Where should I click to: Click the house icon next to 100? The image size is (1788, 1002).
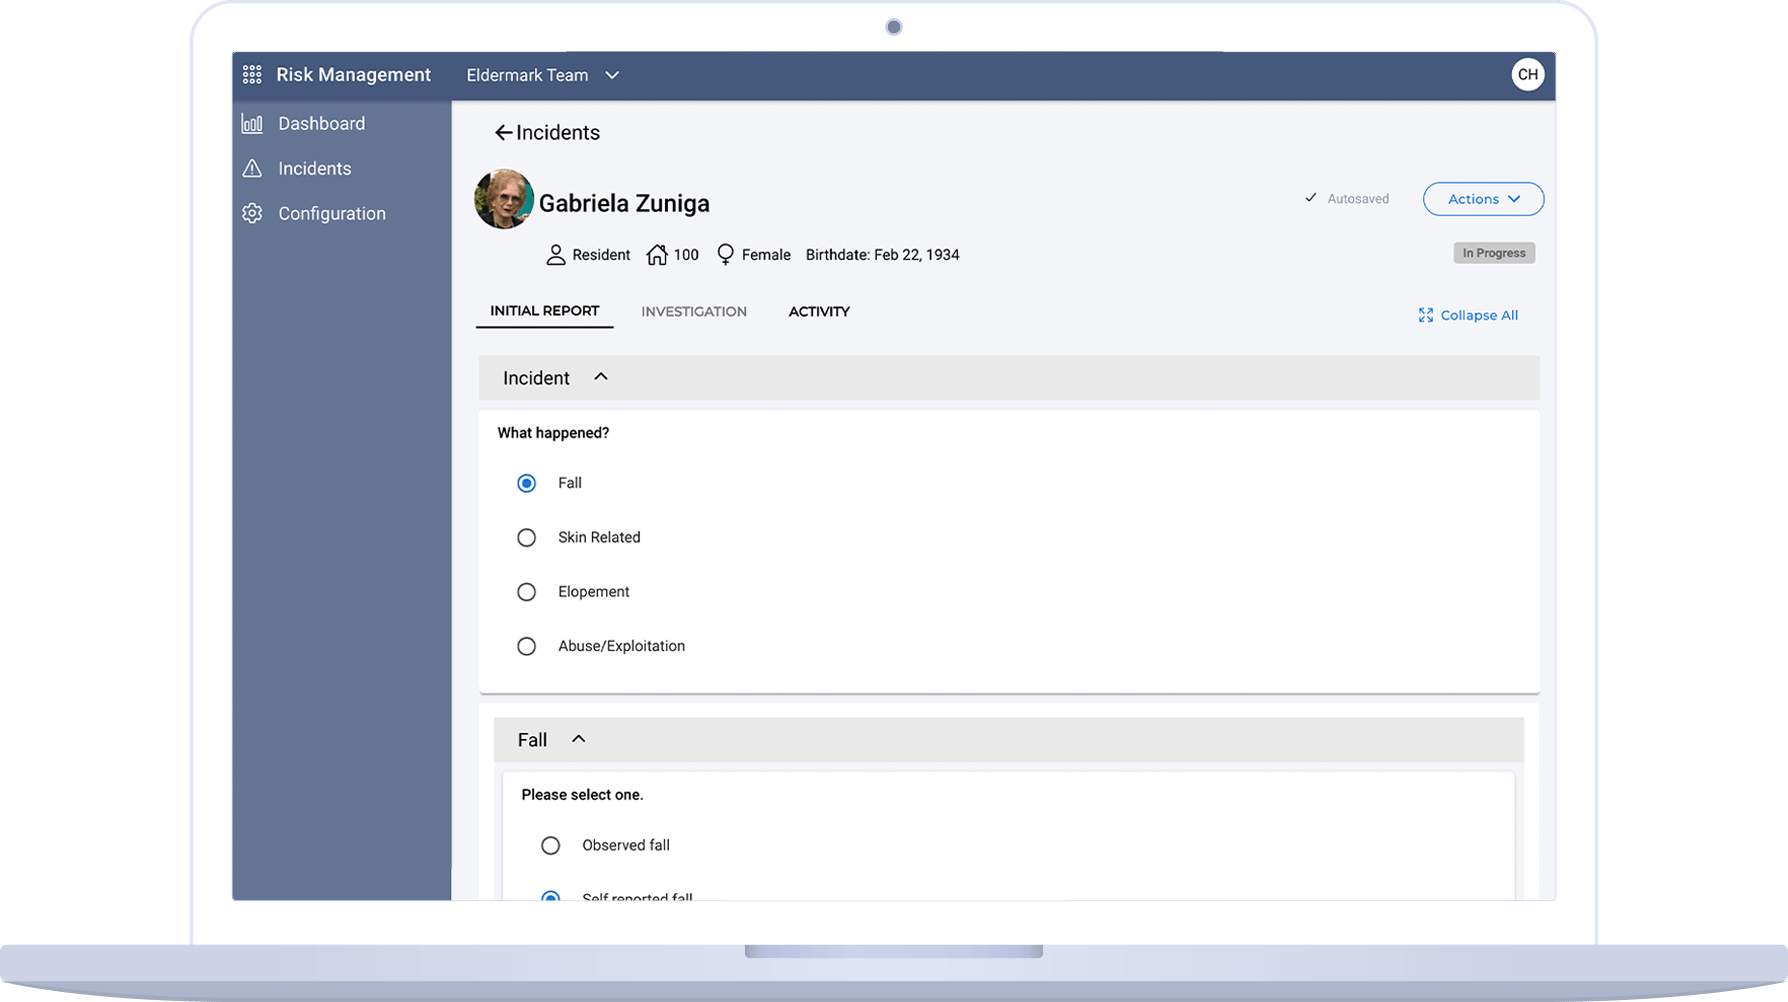click(x=657, y=255)
